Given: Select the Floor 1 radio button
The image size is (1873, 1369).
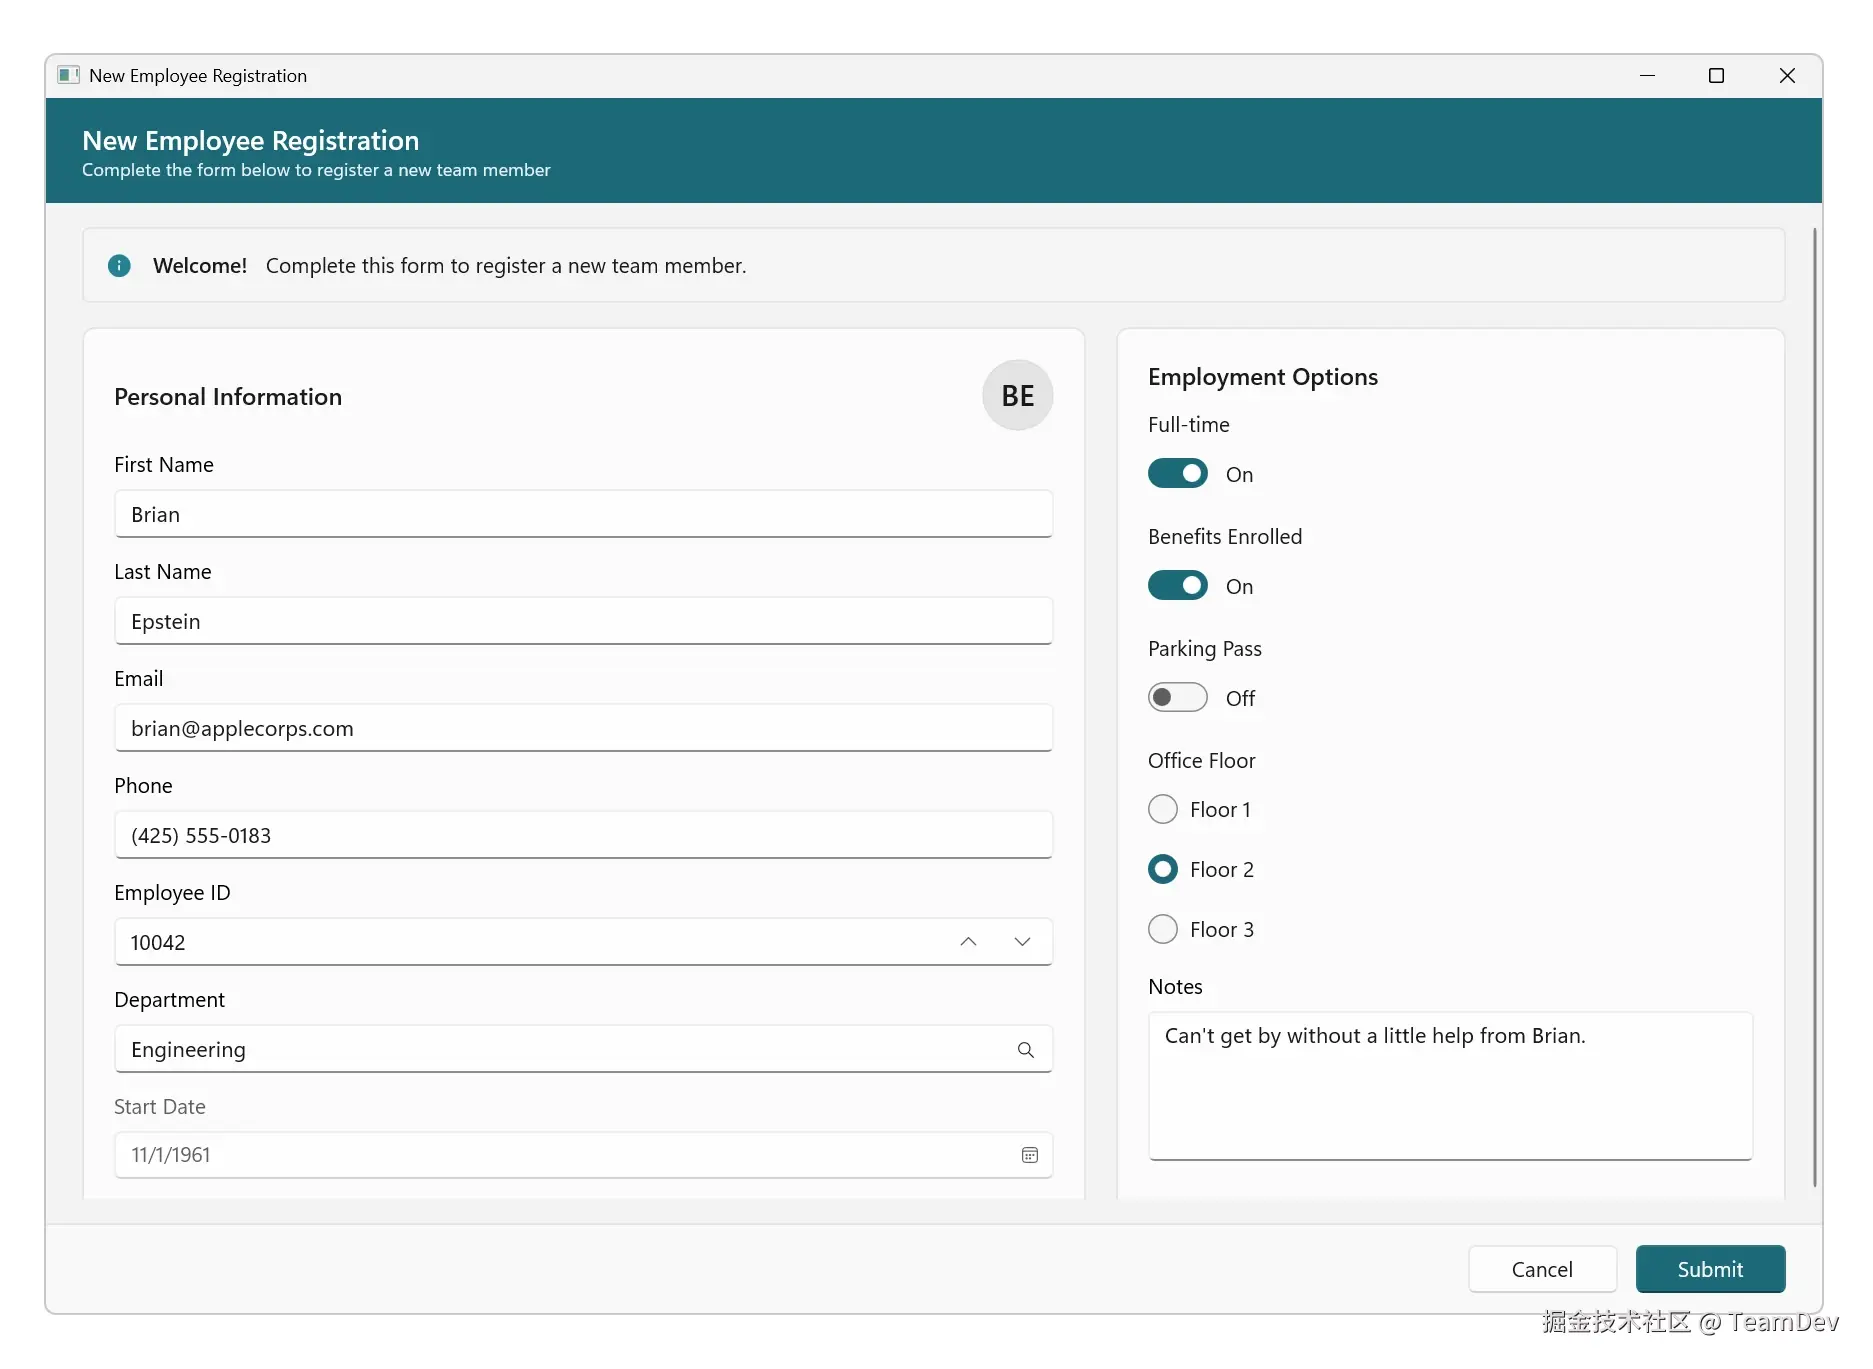Looking at the screenshot, I should click(1163, 809).
